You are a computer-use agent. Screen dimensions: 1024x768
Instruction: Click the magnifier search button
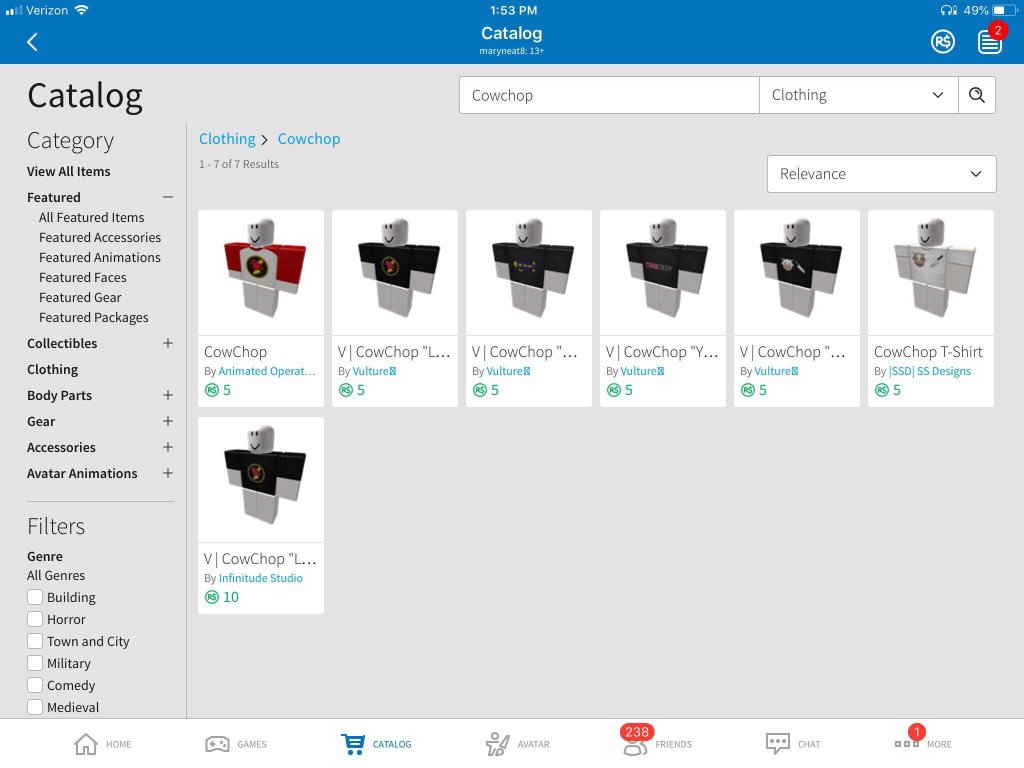(x=976, y=95)
